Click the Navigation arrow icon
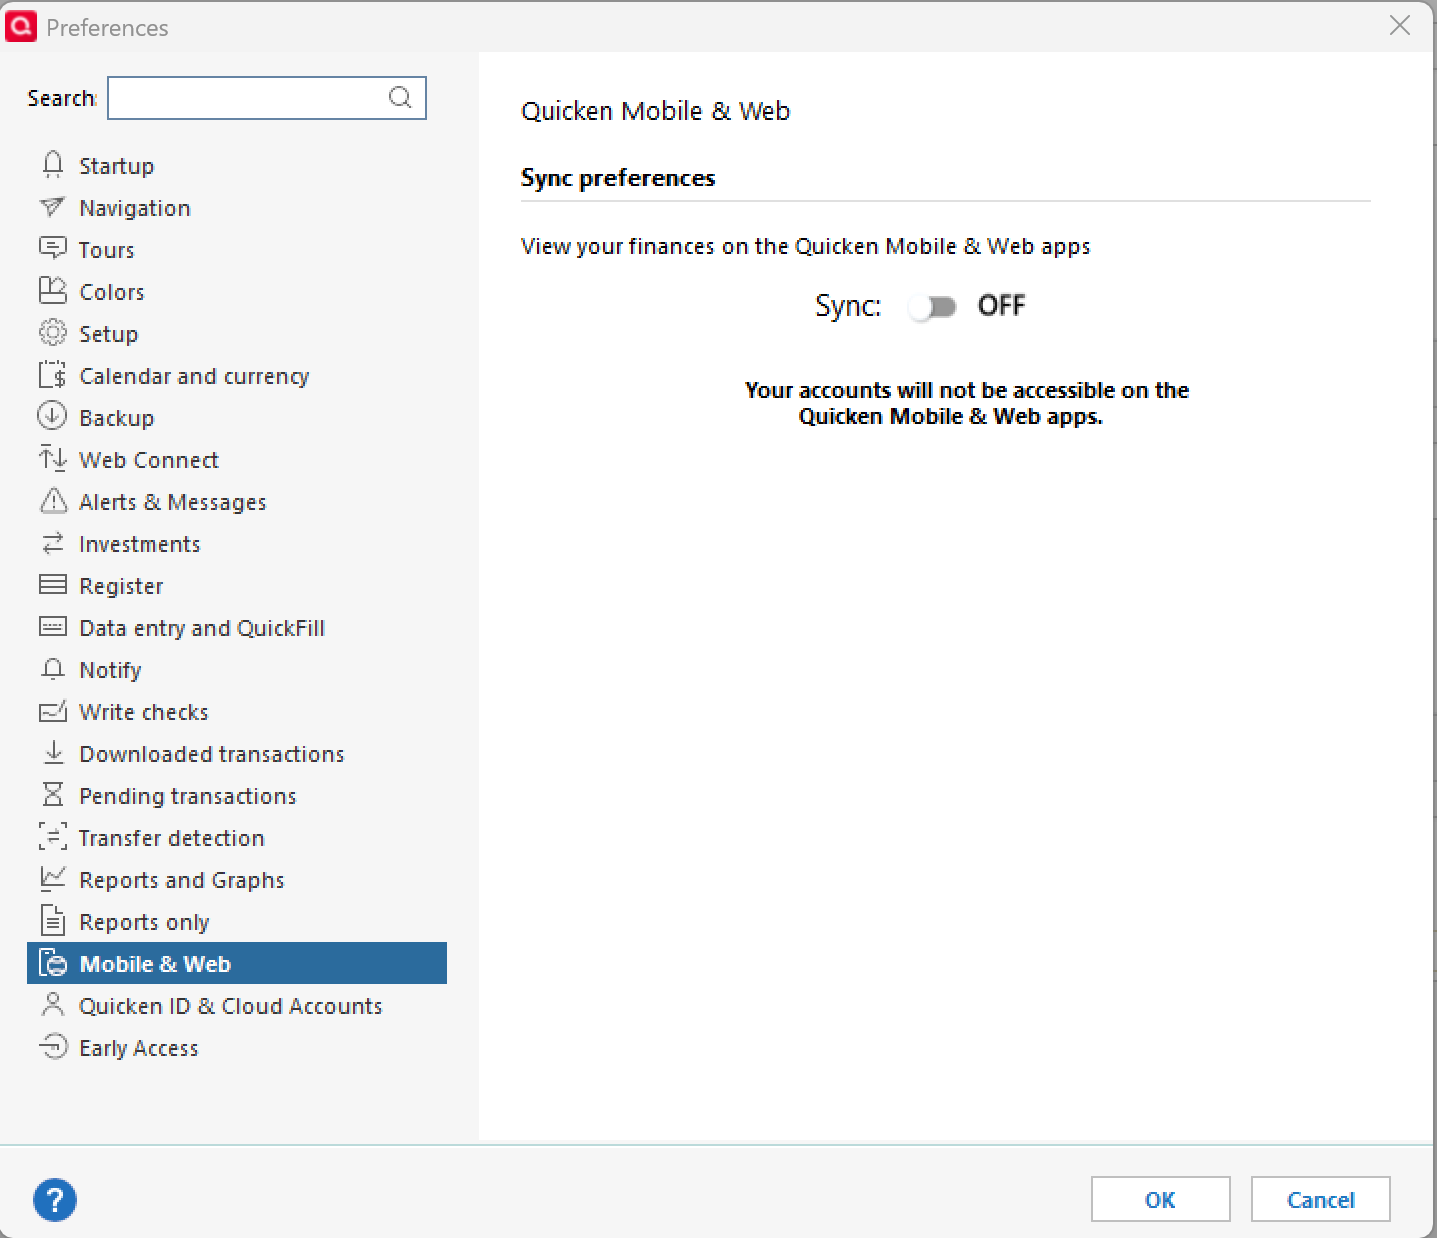This screenshot has height=1238, width=1437. pyautogui.click(x=53, y=207)
